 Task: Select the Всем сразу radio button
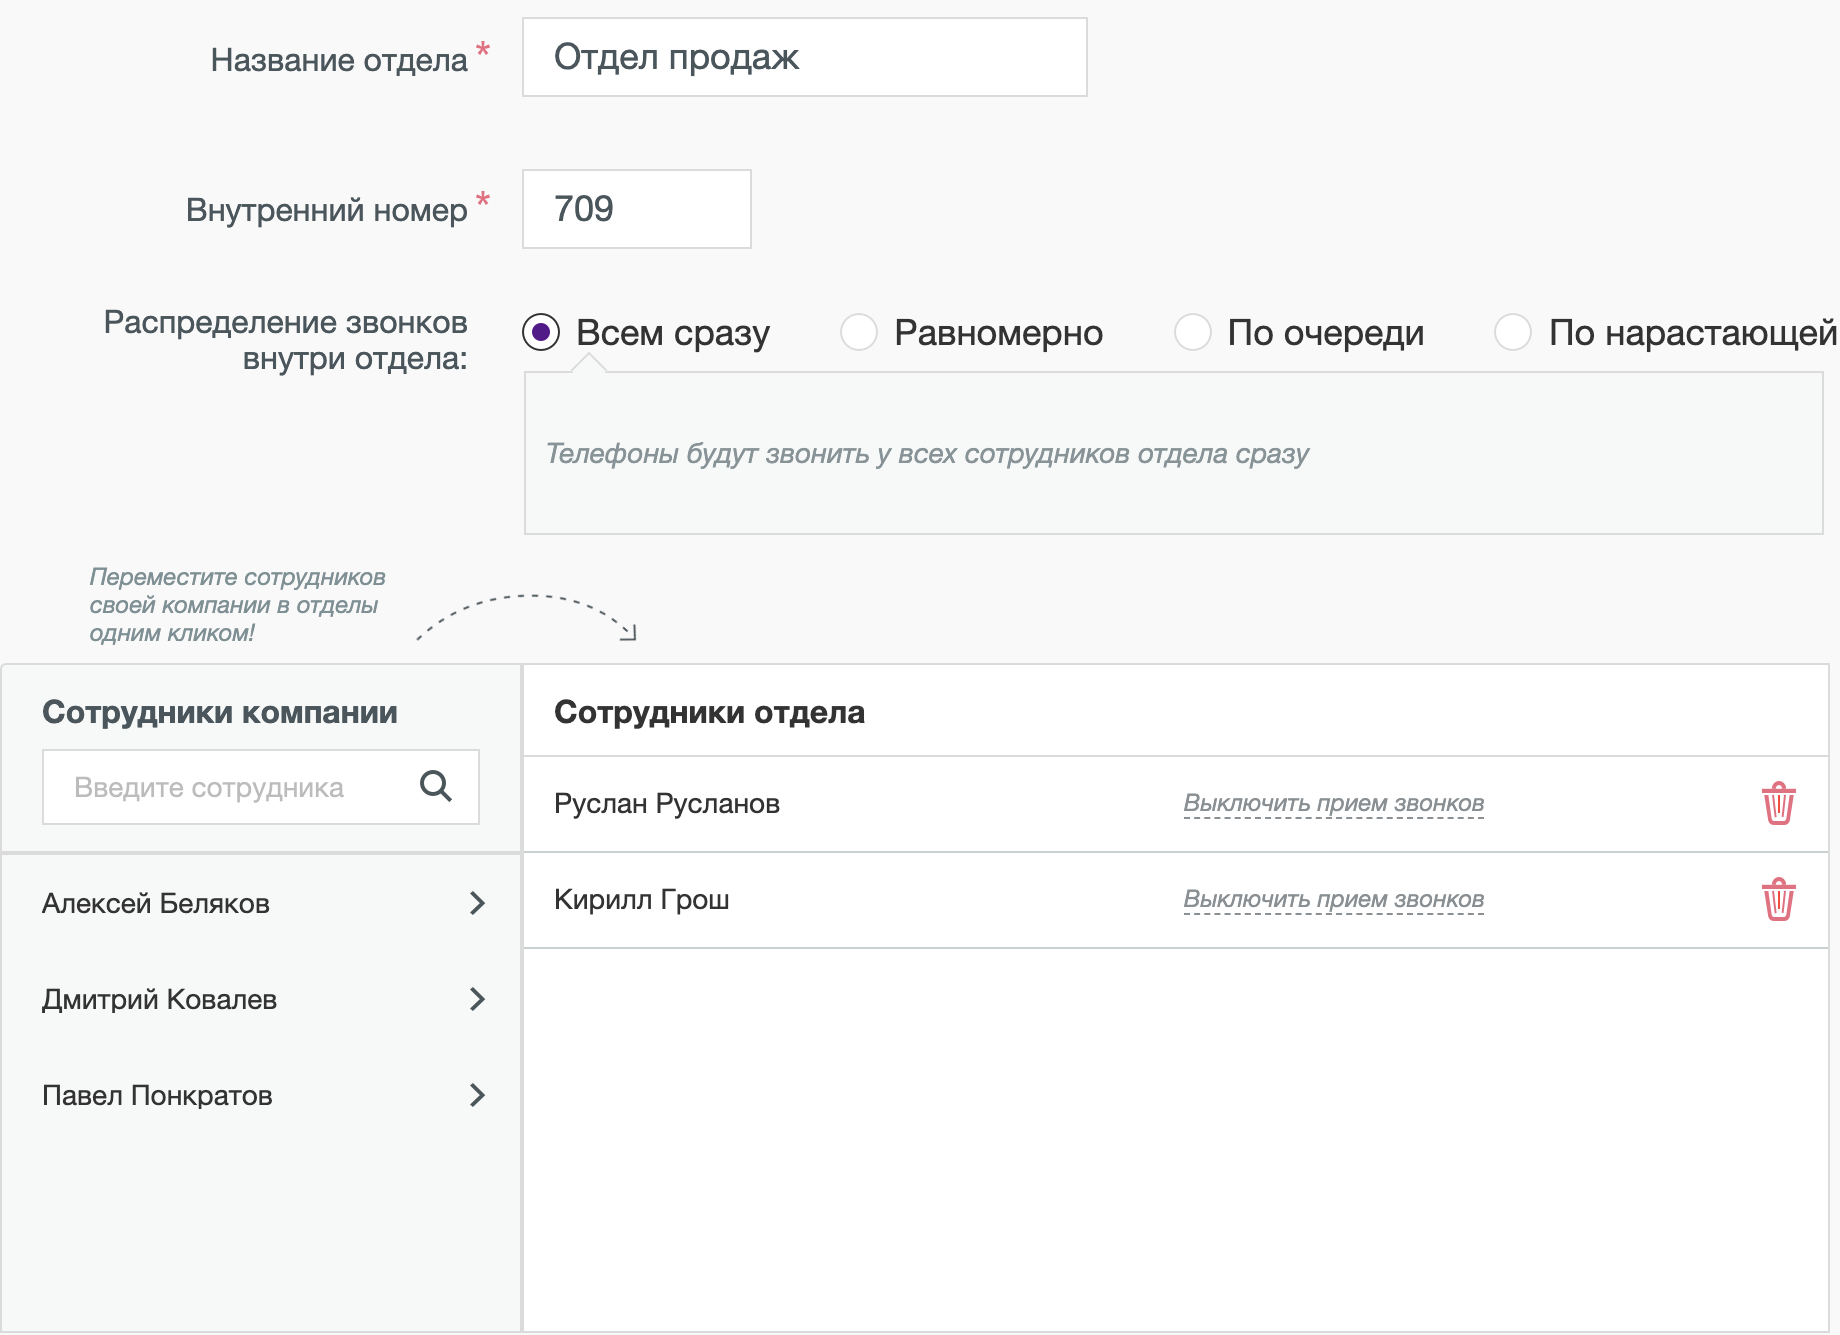[x=541, y=332]
